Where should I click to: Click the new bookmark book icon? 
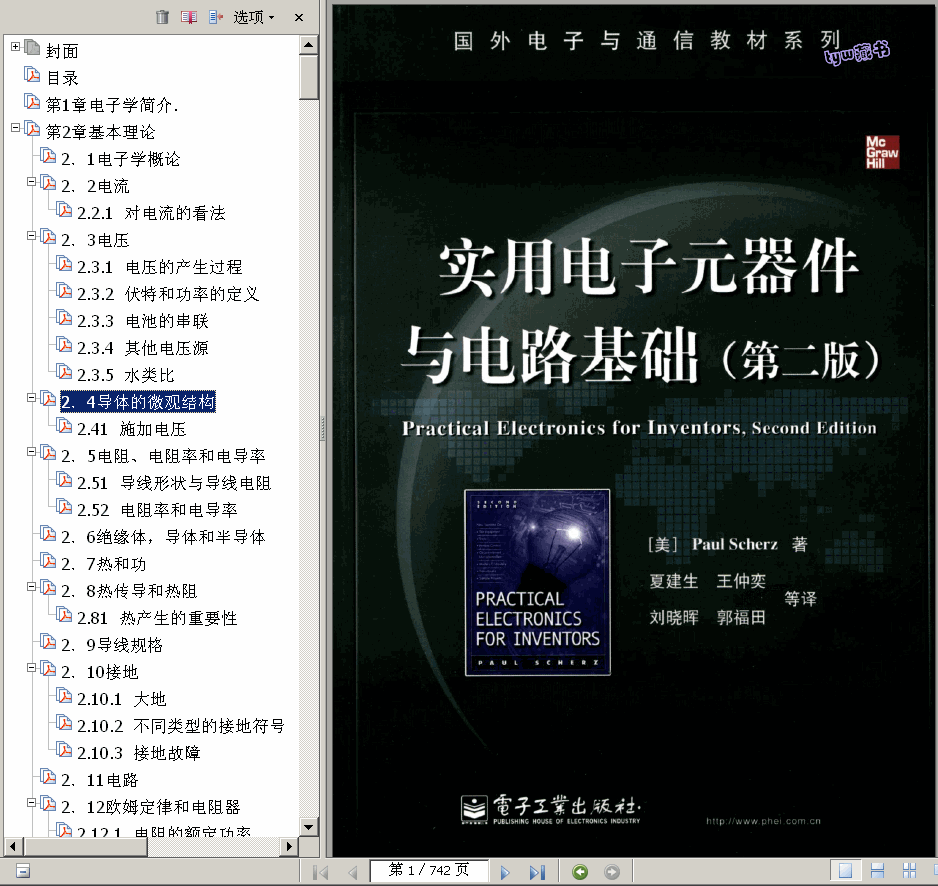[189, 17]
